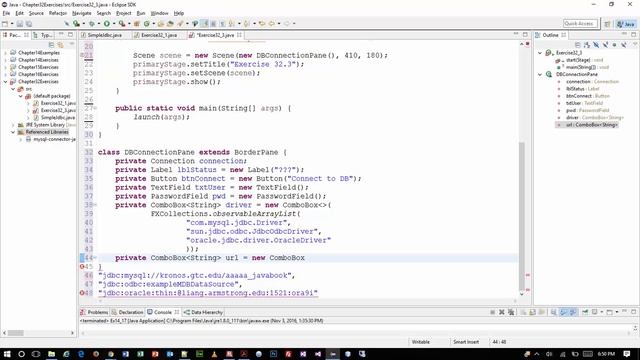Viewport: 640px width, 360px height.
Task: Click the green Run toolbar button
Action: point(107,24)
